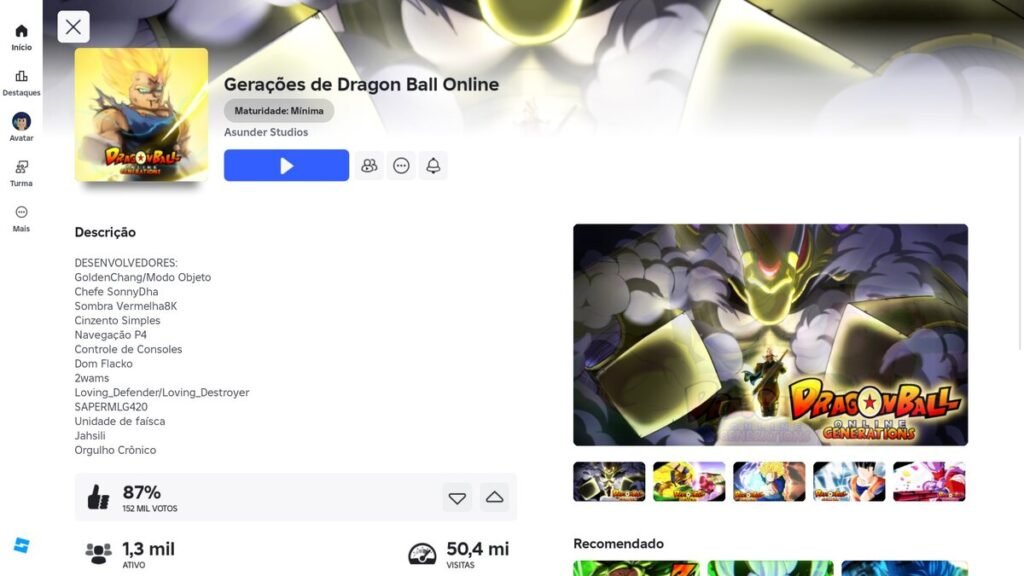Viewport: 1024px width, 576px height.
Task: Click the main Dragon Ball preview image
Action: (771, 335)
